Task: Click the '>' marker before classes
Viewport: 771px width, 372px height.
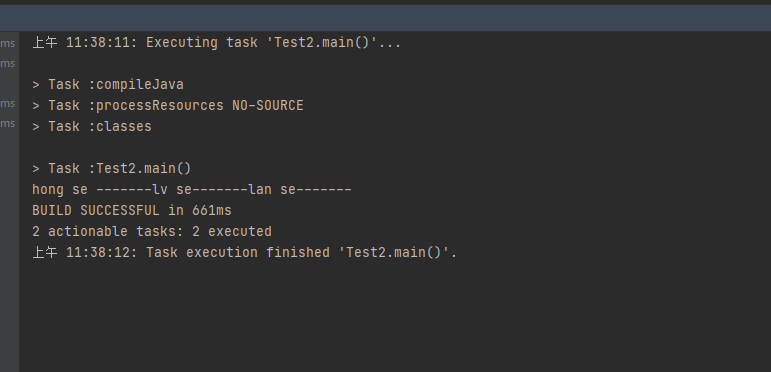Action: [36, 127]
